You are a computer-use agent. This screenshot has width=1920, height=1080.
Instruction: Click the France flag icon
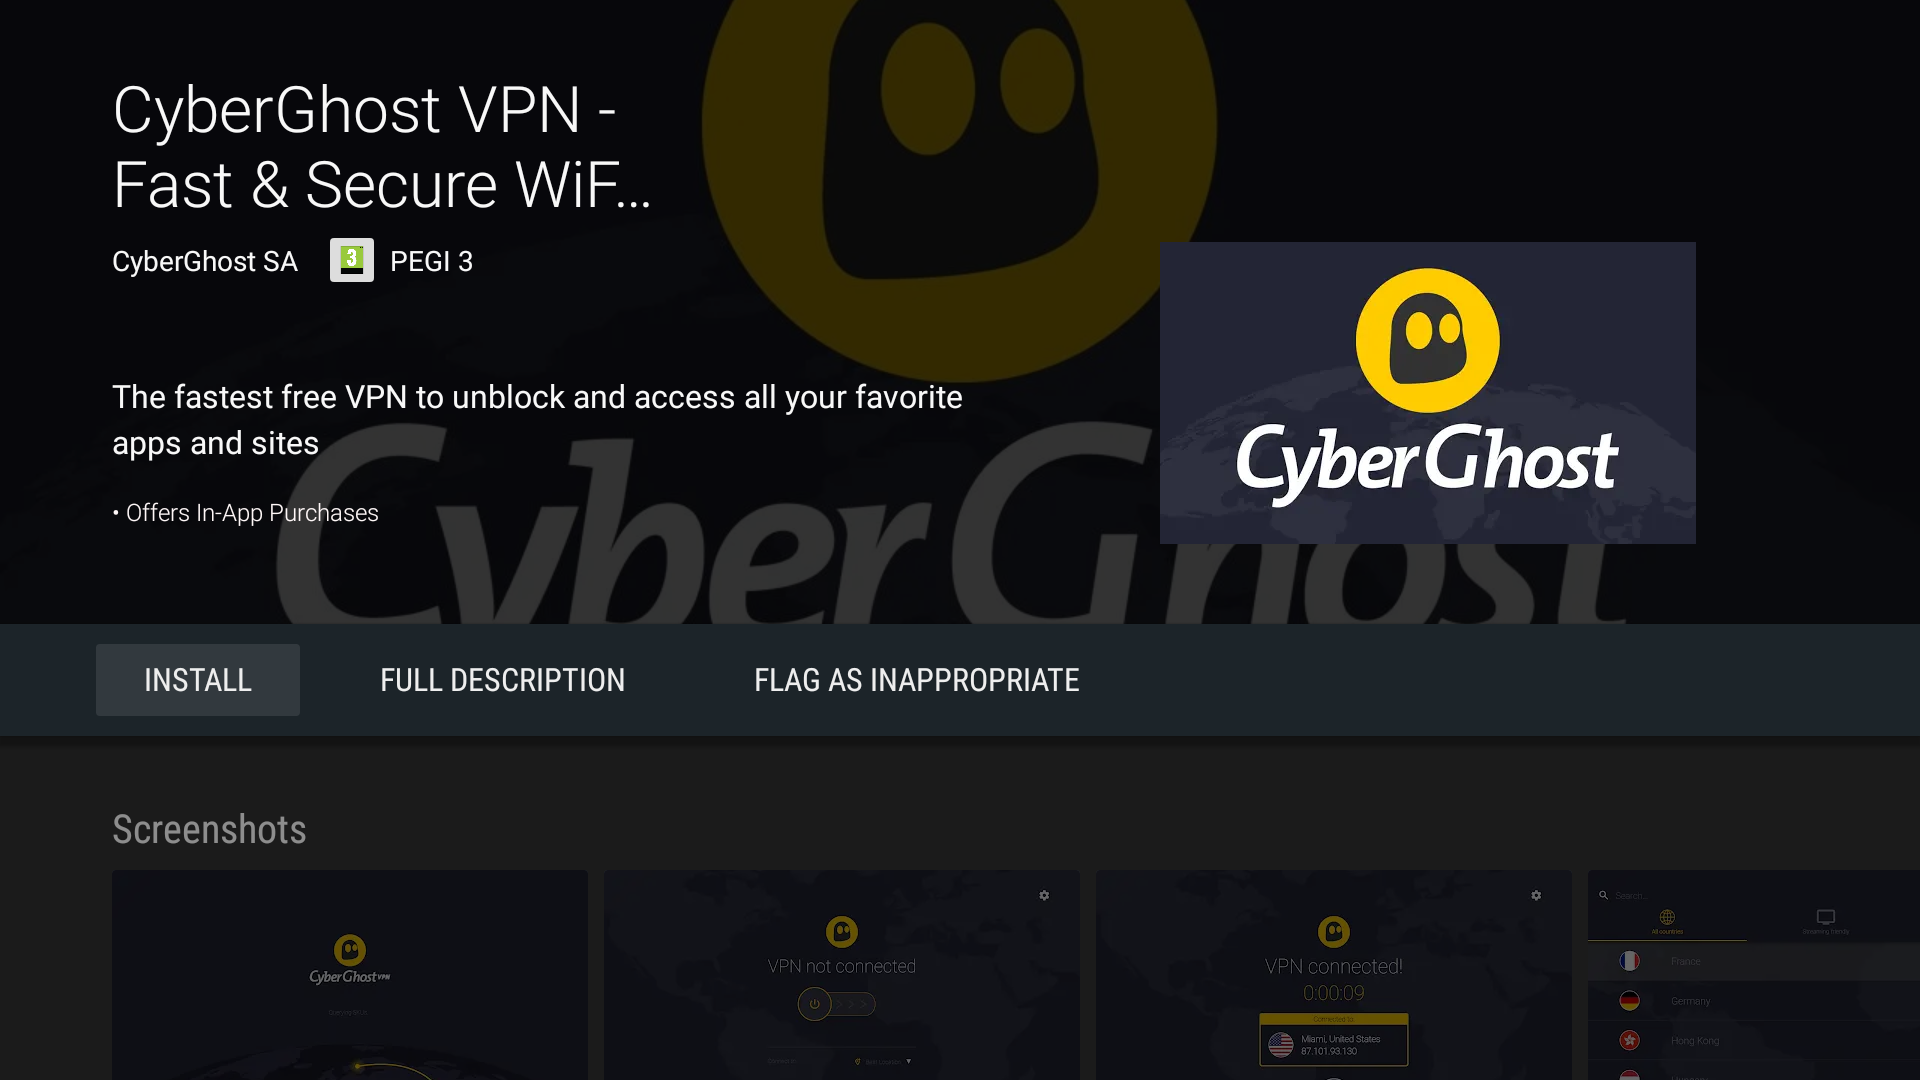1630,961
